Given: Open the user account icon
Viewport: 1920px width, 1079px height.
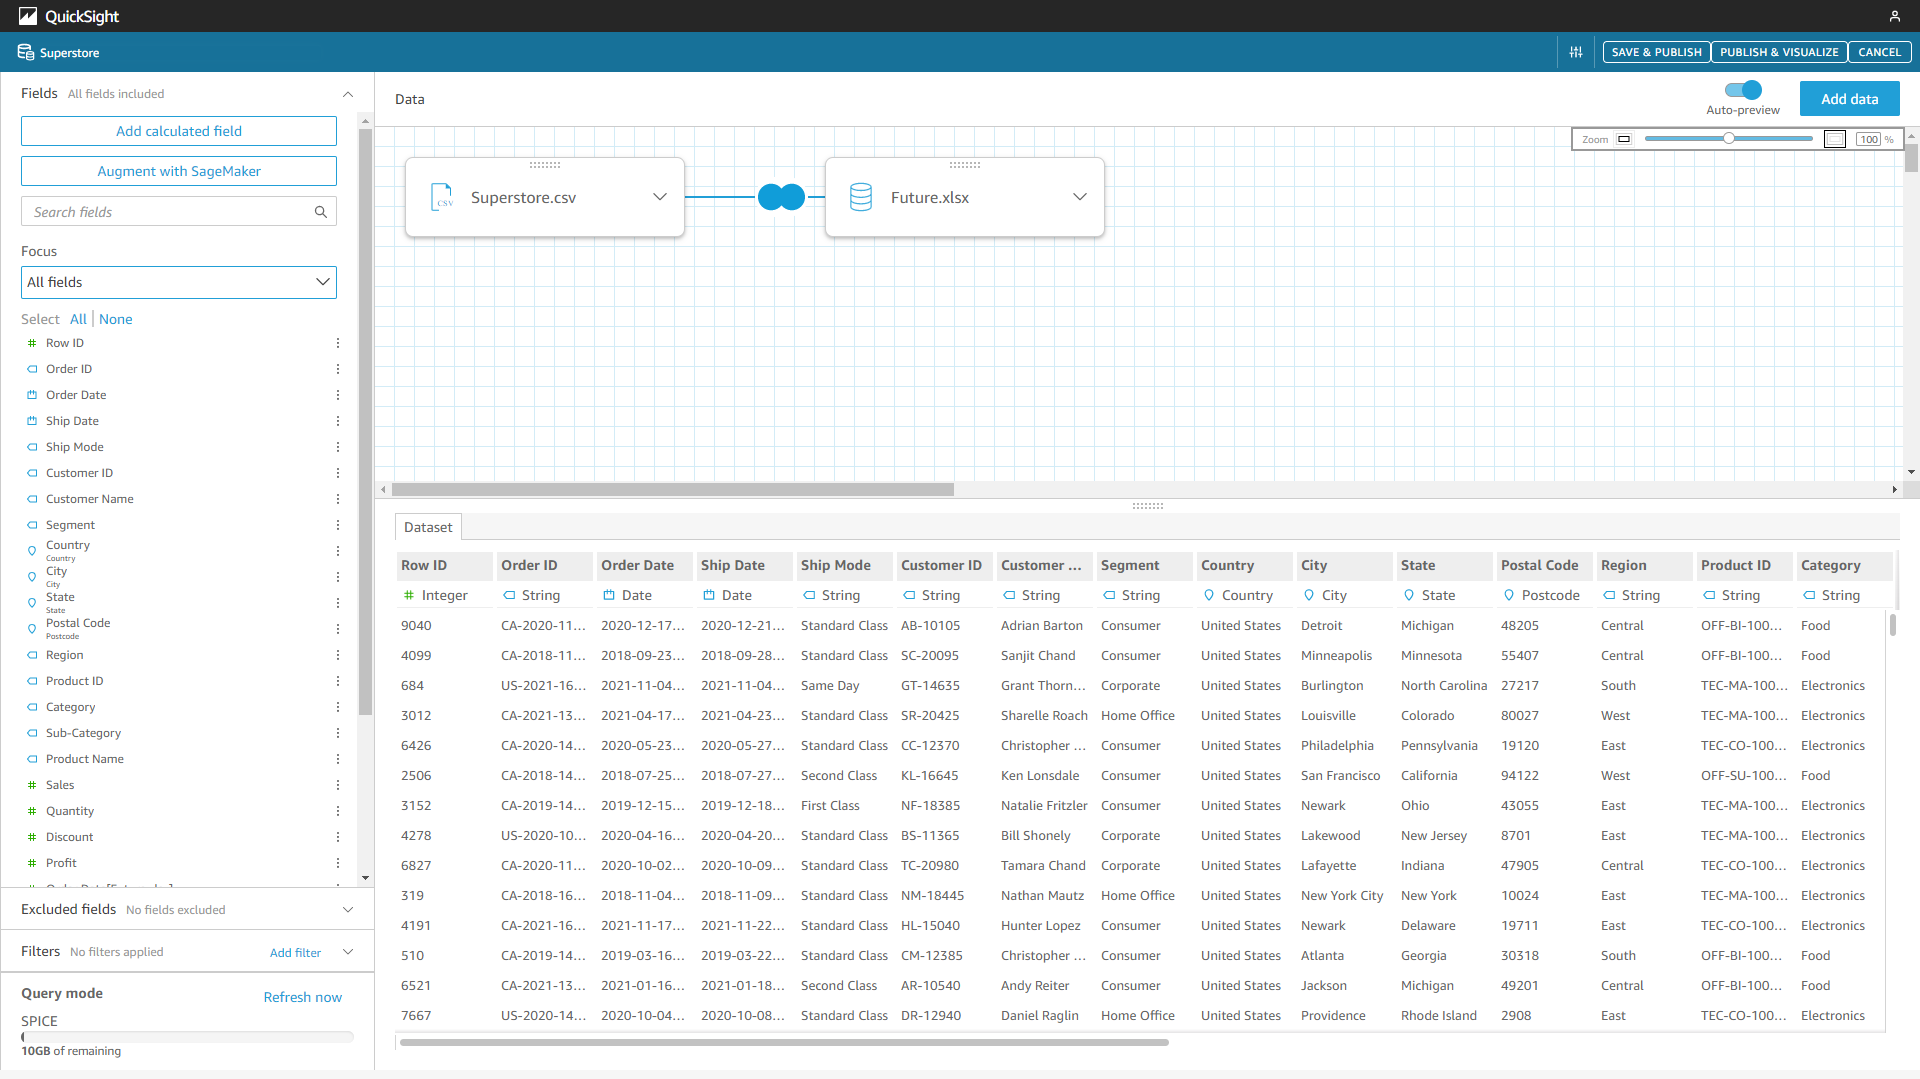Looking at the screenshot, I should 1894,16.
